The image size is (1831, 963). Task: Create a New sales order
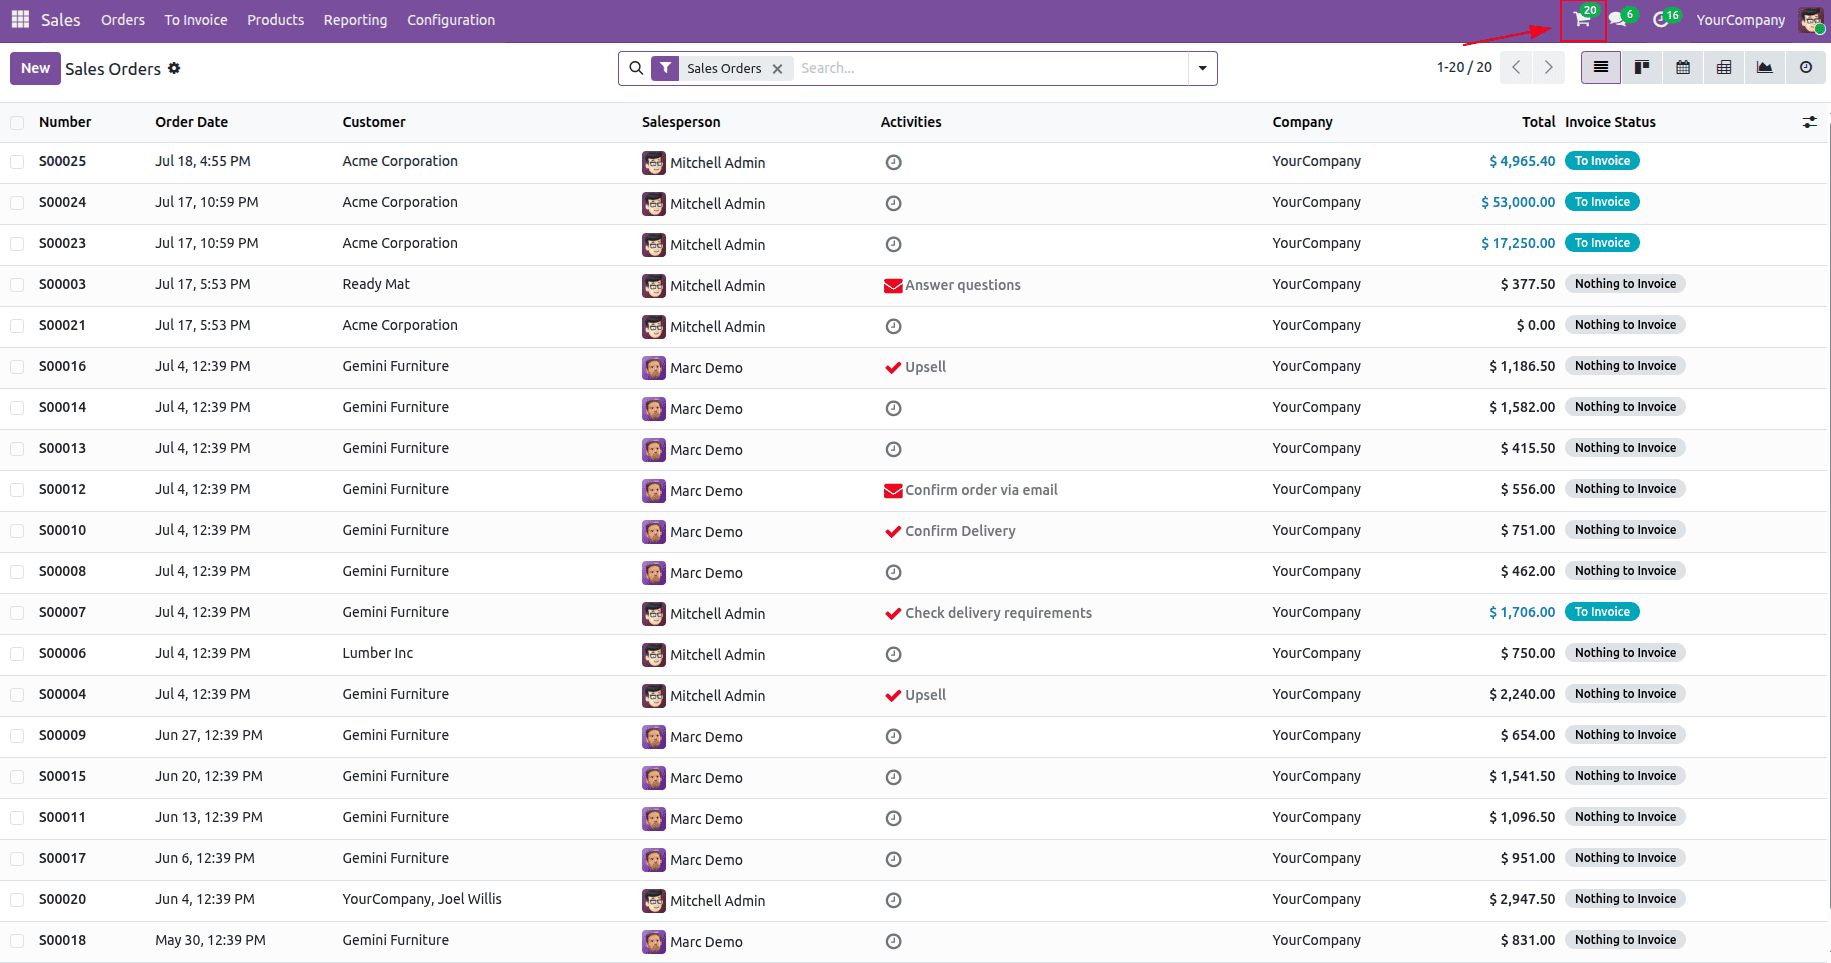(35, 68)
